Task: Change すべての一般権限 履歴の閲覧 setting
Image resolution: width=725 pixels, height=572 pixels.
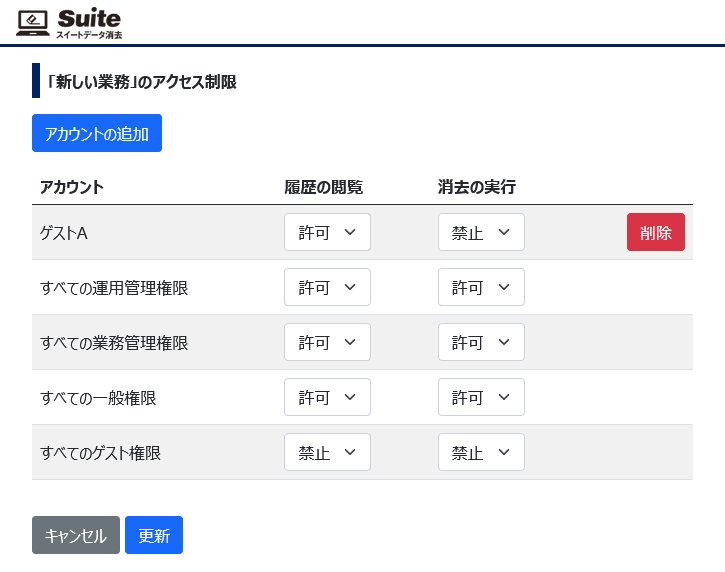Action: [327, 397]
